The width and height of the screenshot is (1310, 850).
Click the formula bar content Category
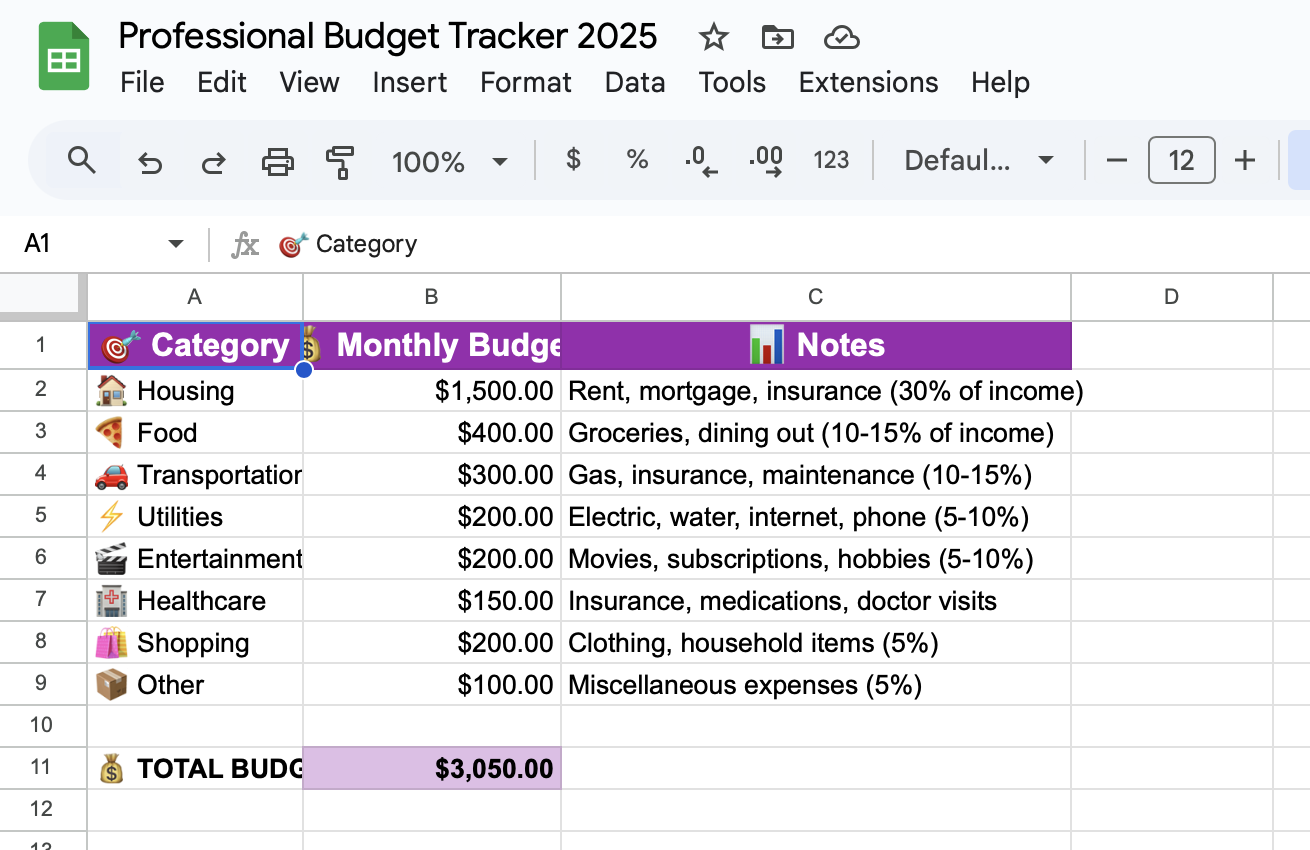[x=347, y=244]
